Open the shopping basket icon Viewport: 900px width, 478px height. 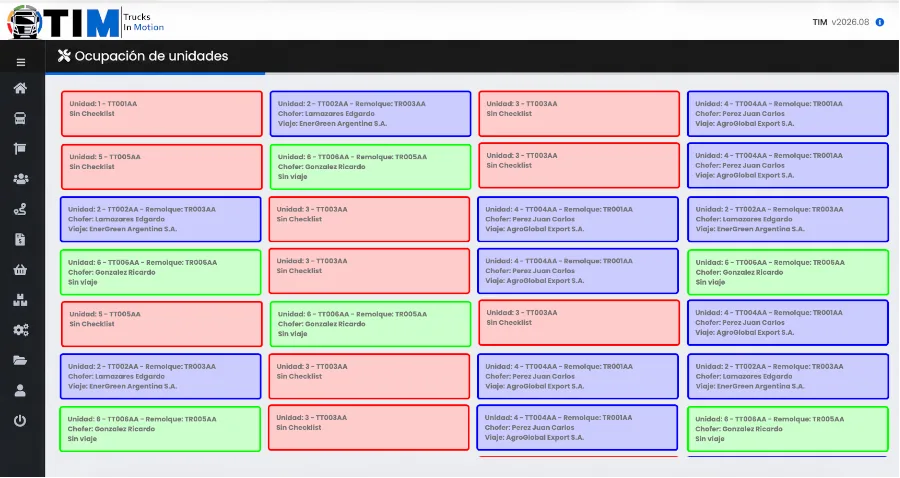[20, 270]
